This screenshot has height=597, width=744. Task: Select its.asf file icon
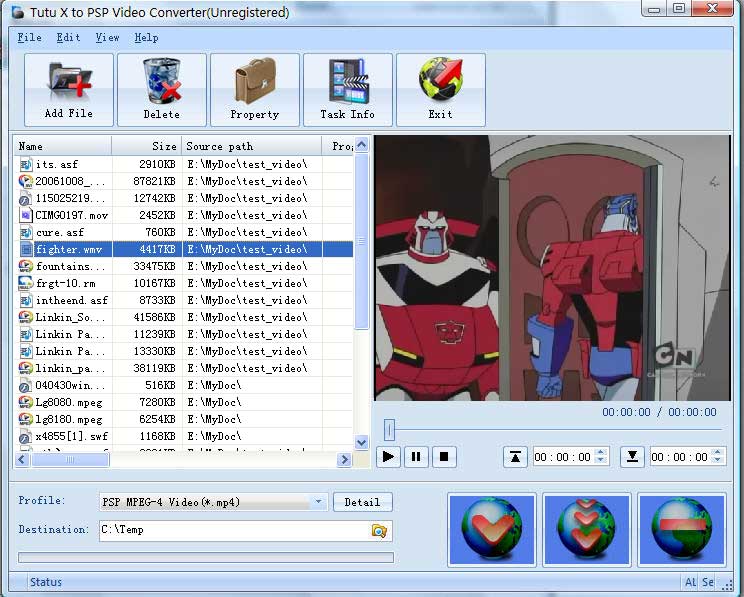[26, 164]
